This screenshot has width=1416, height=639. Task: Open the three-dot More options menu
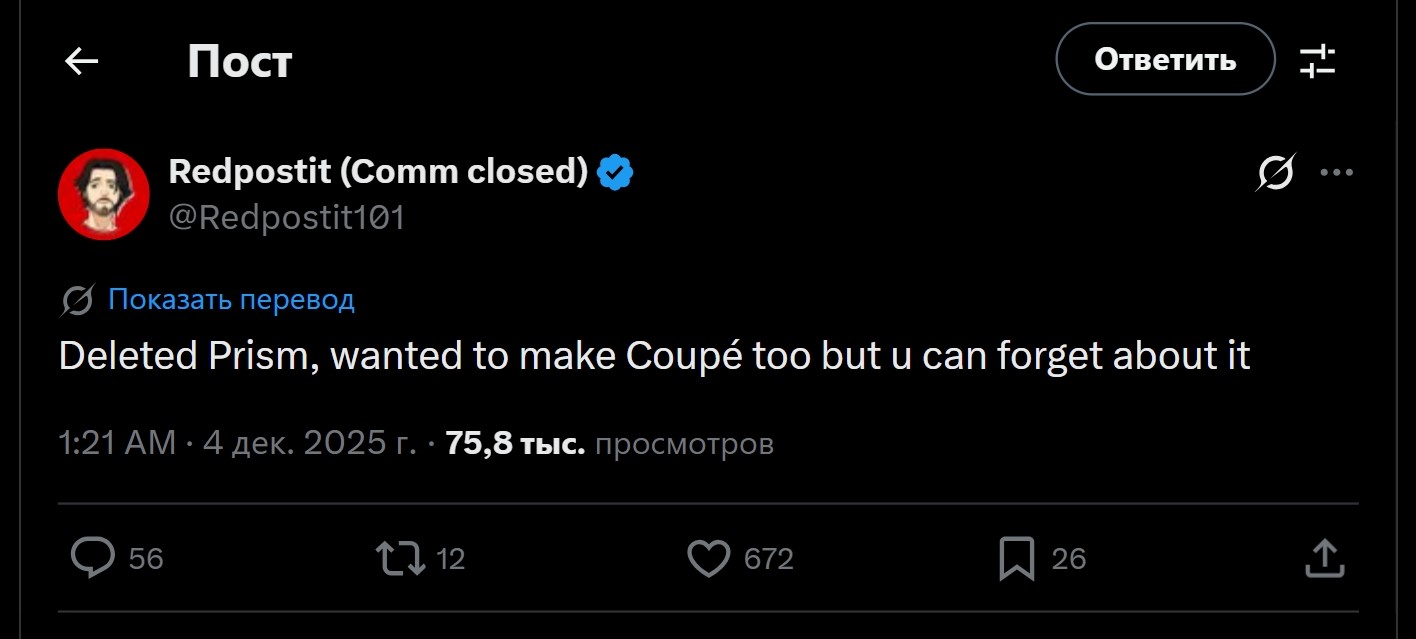(x=1336, y=173)
